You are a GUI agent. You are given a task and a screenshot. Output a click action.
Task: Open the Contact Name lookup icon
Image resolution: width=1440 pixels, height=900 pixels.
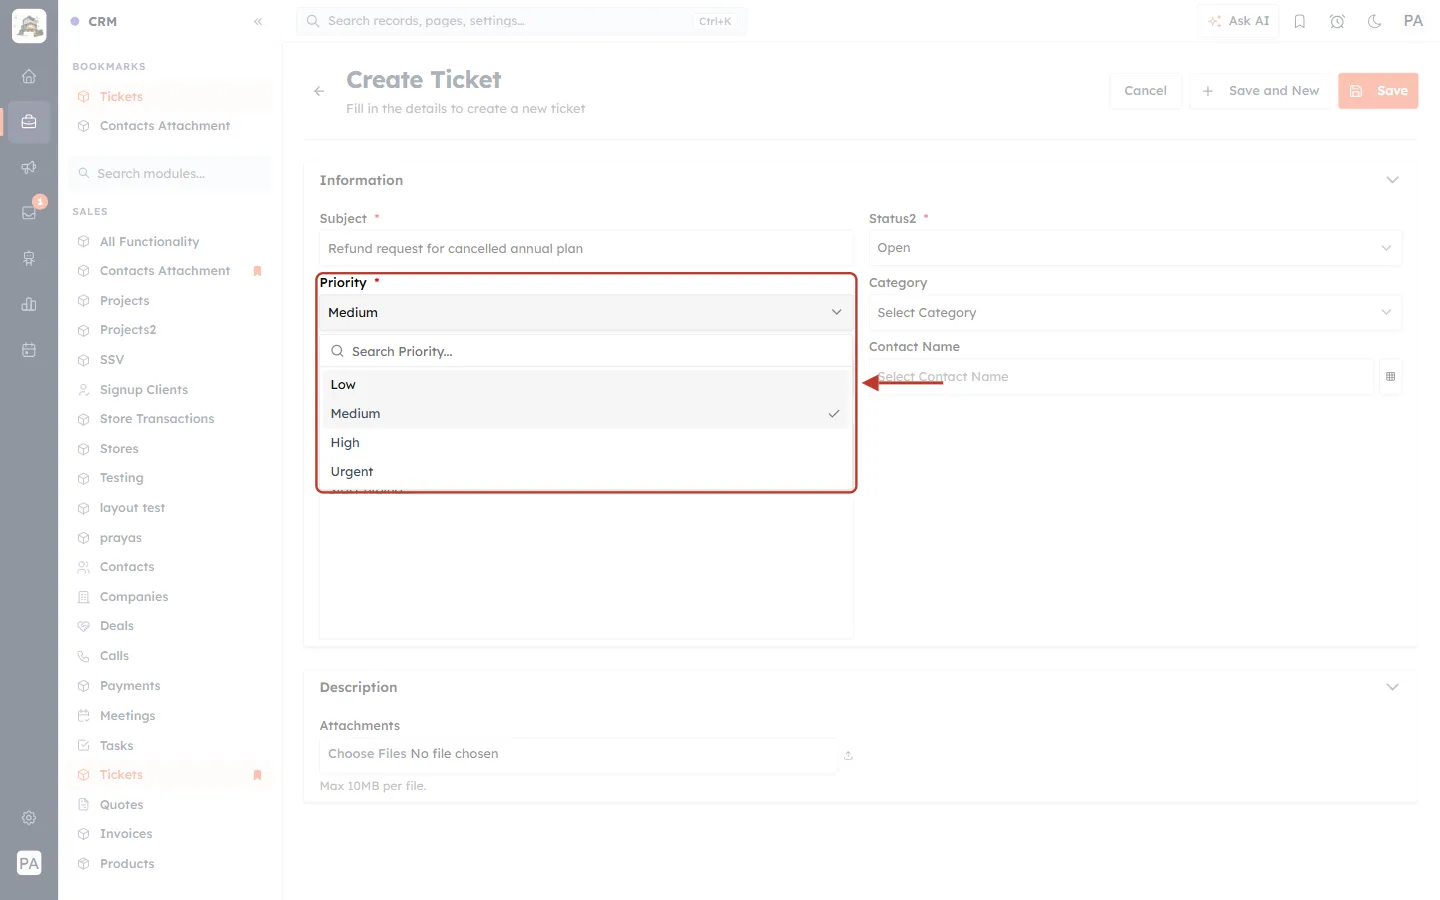pyautogui.click(x=1390, y=377)
